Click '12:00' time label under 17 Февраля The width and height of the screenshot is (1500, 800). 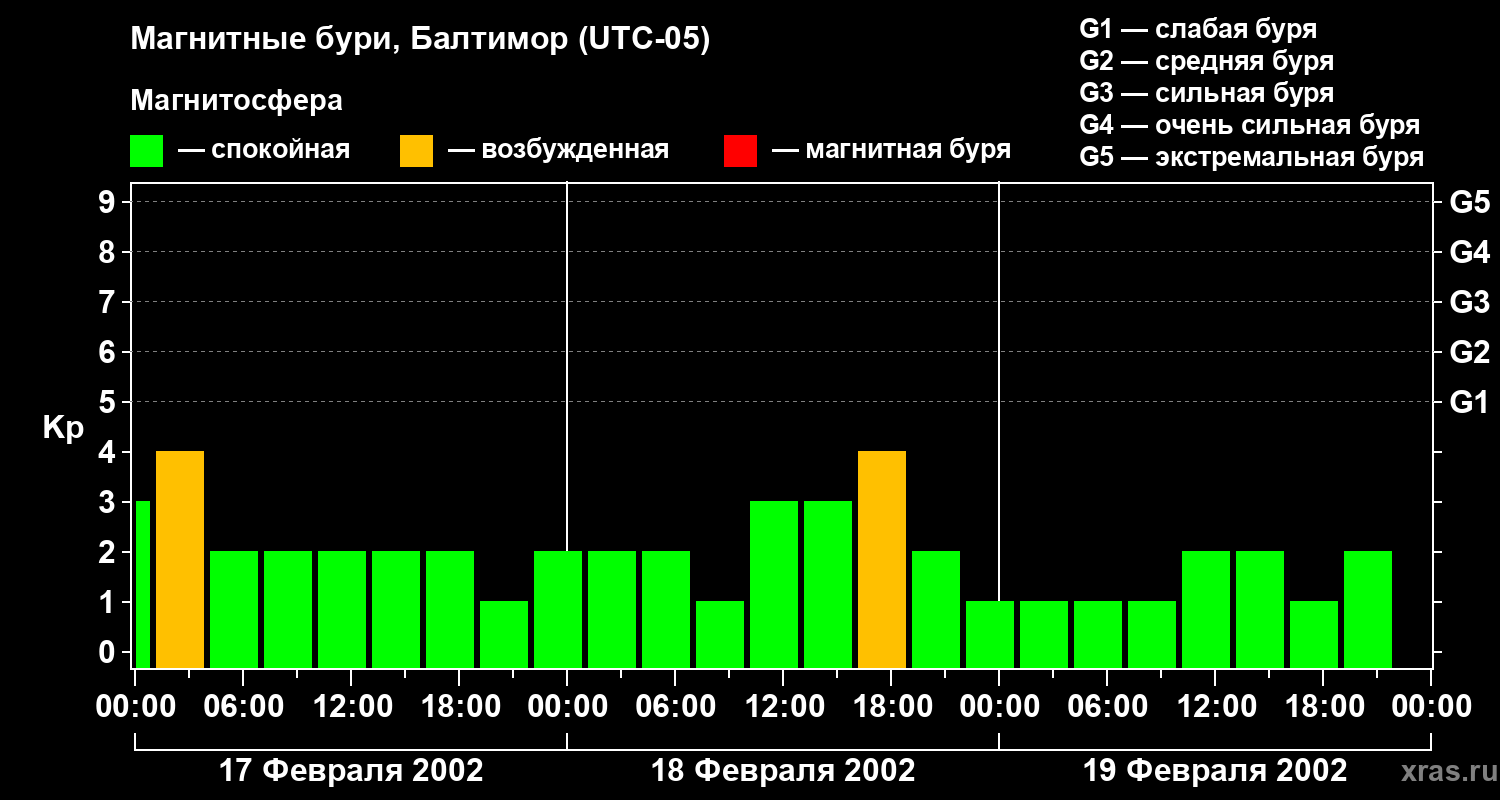coord(351,707)
